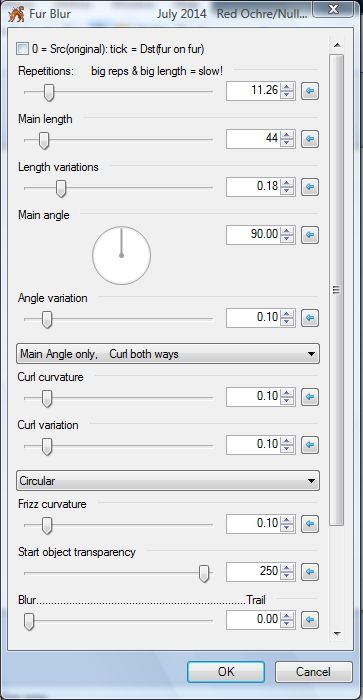Reset Frizz curvature to default
The width and height of the screenshot is (363, 700).
[x=310, y=524]
